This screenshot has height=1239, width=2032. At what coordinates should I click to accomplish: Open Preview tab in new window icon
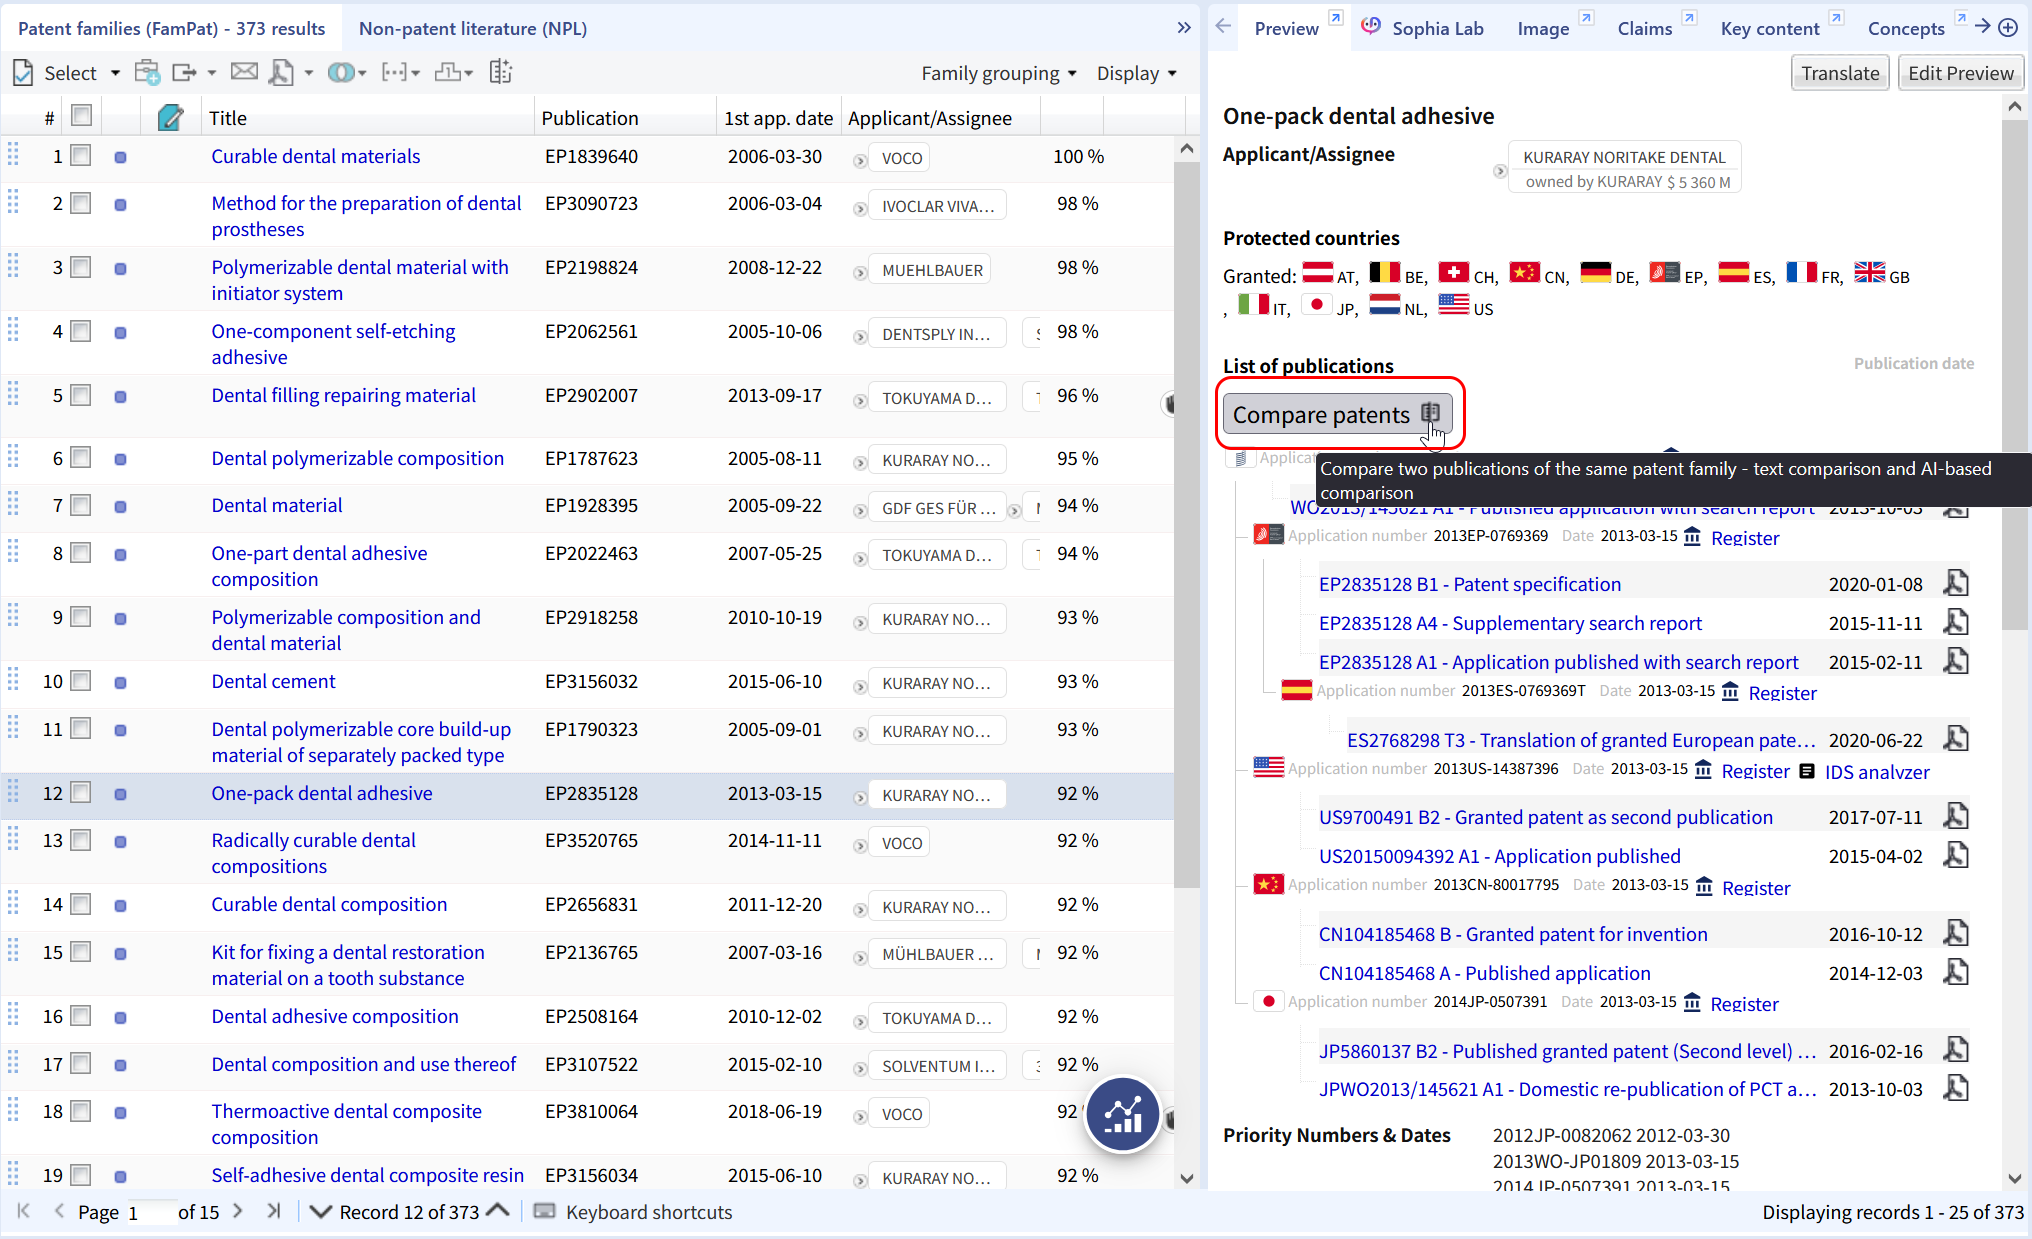pyautogui.click(x=1336, y=17)
